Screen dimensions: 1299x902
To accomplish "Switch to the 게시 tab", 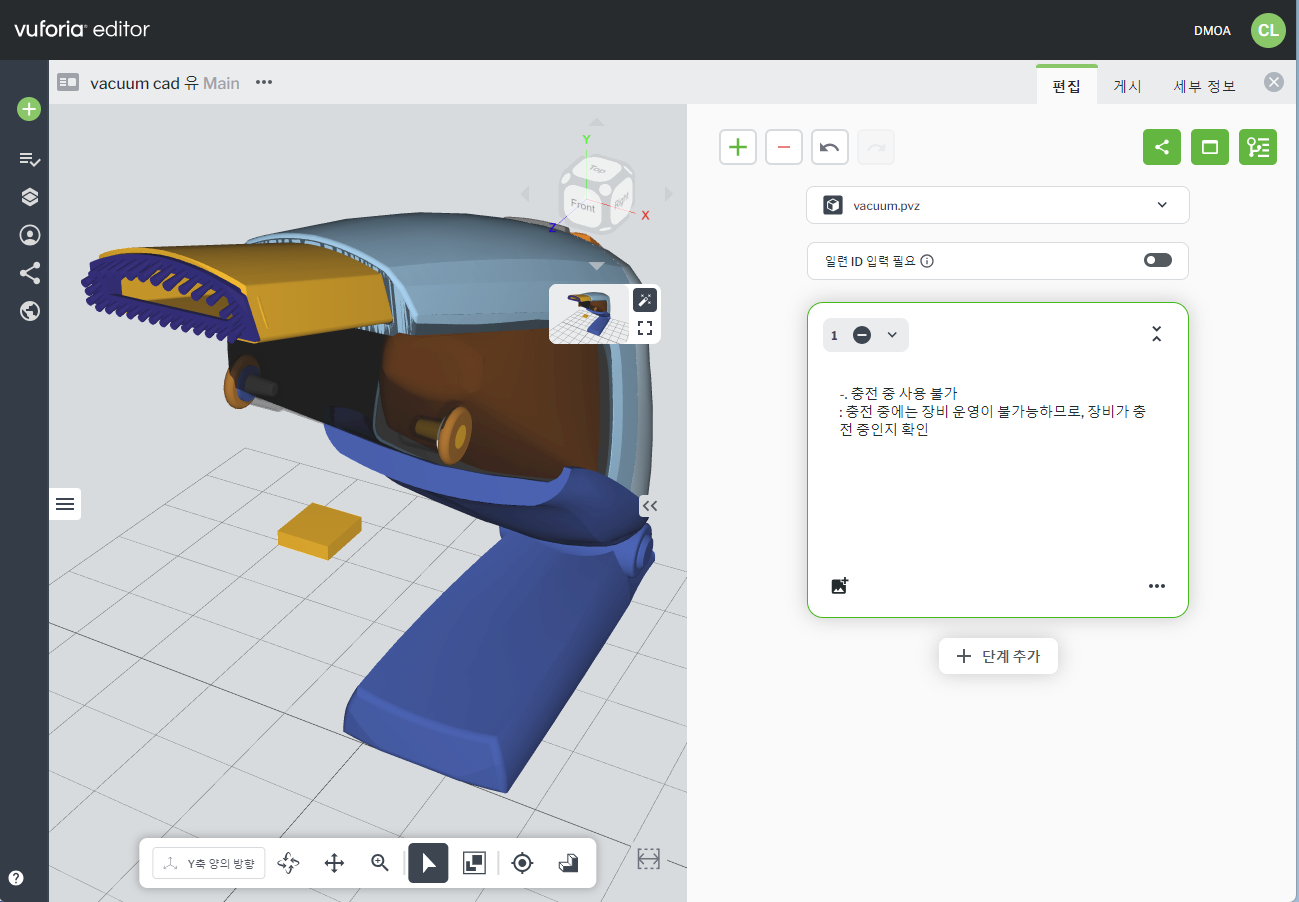I will tap(1127, 86).
